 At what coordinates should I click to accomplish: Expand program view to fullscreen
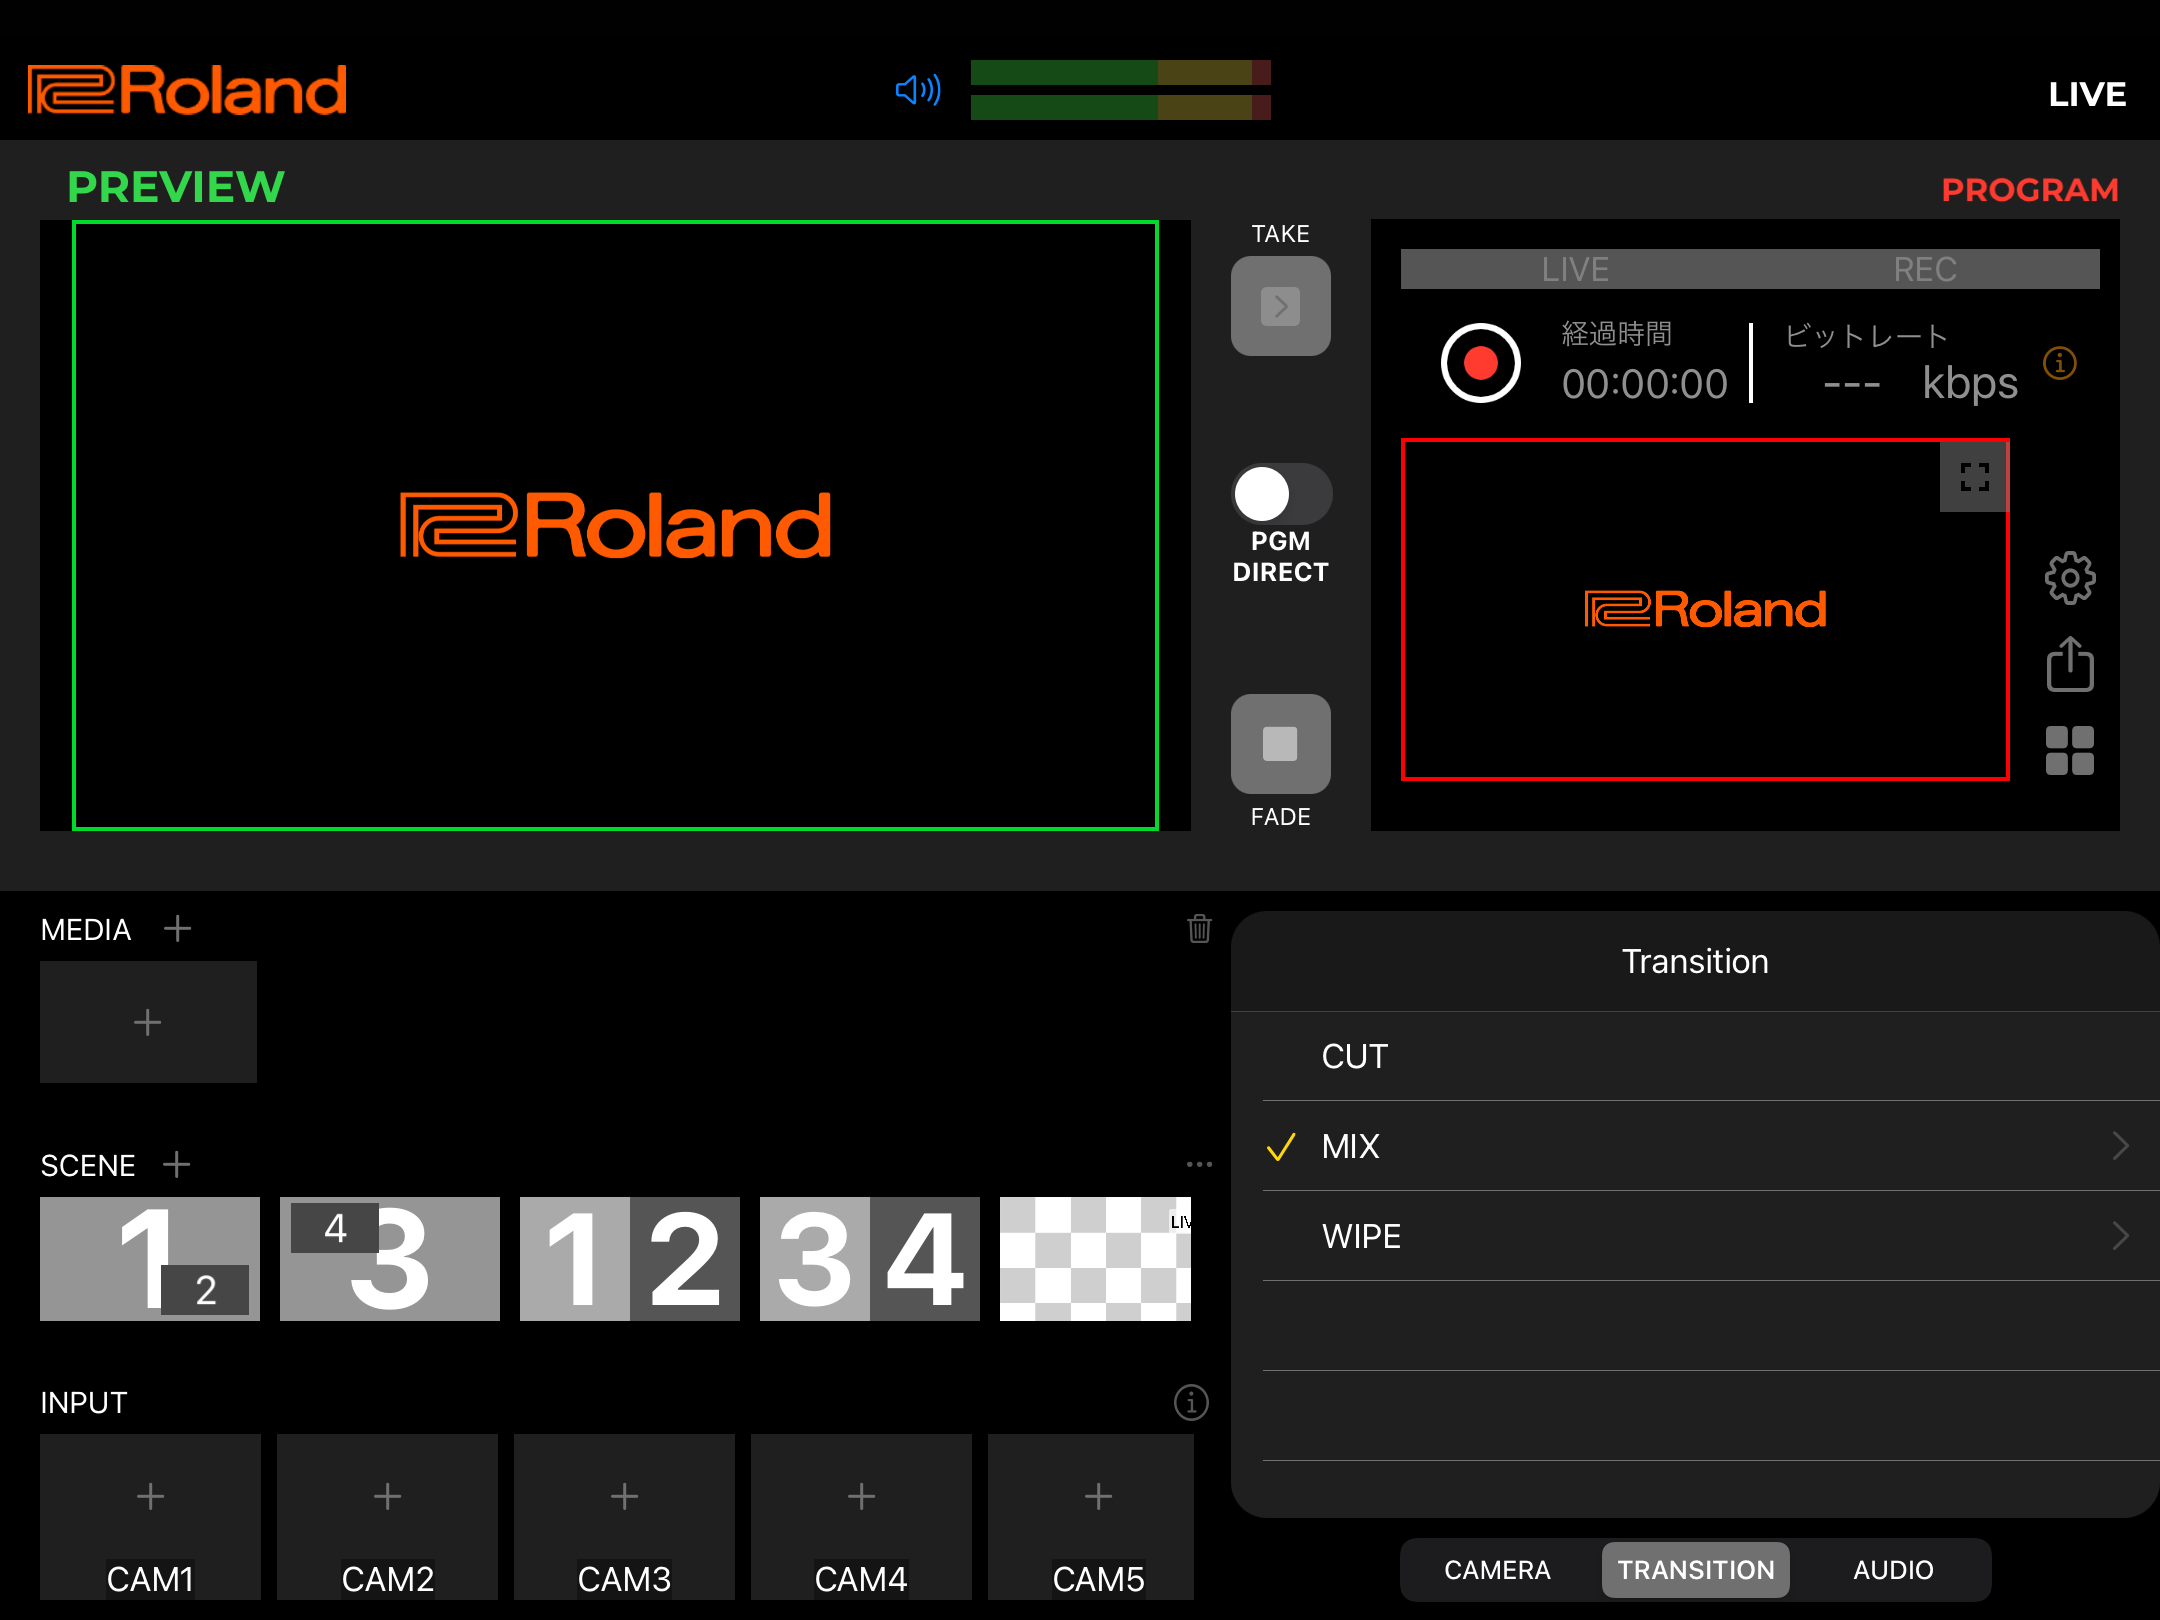click(x=1974, y=477)
